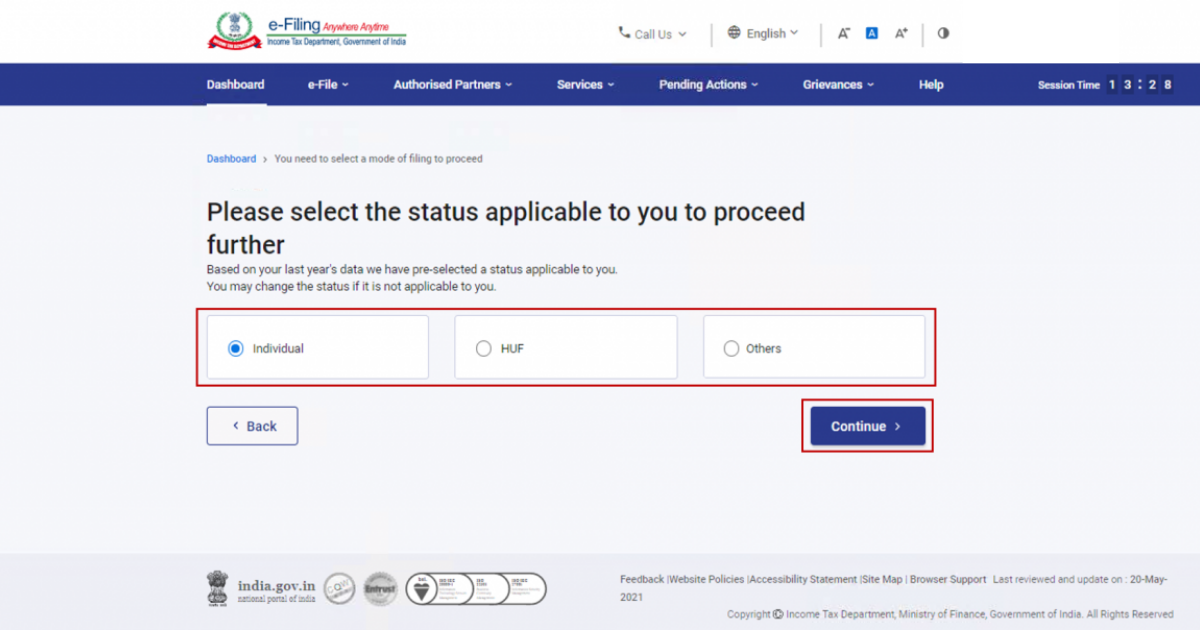Toggle the high contrast mode icon

tap(943, 33)
